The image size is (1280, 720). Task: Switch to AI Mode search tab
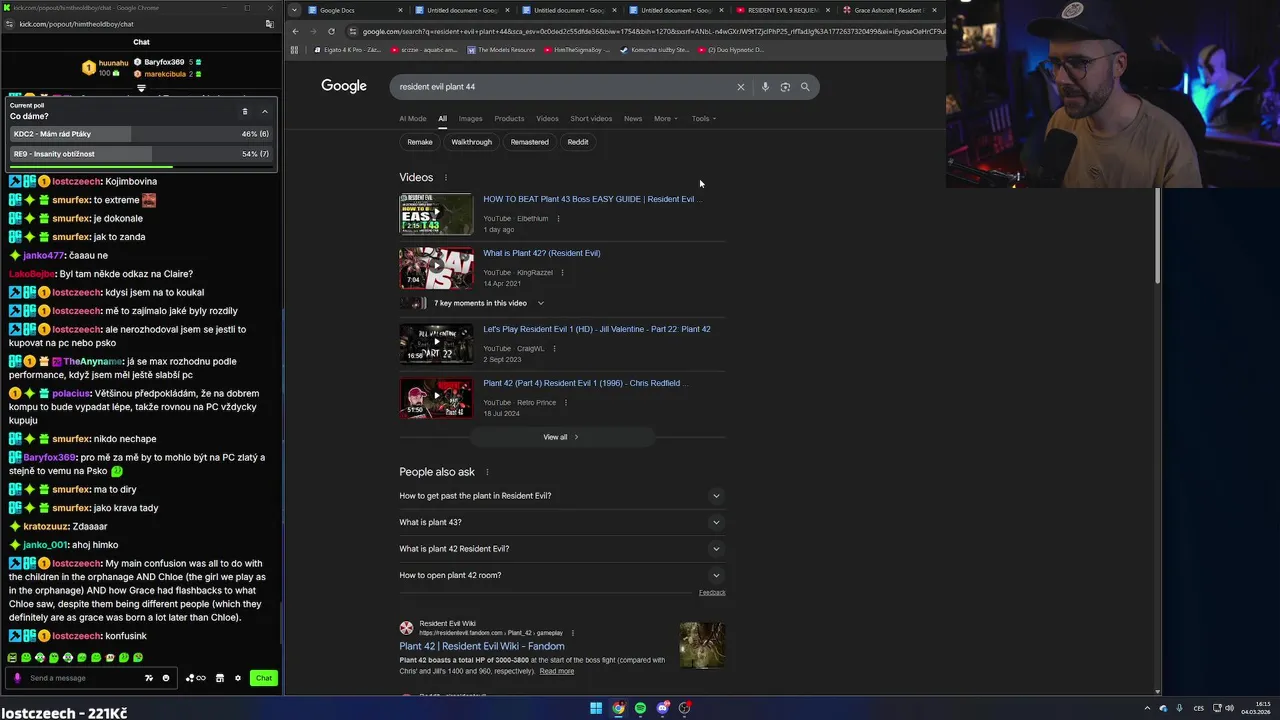[413, 118]
